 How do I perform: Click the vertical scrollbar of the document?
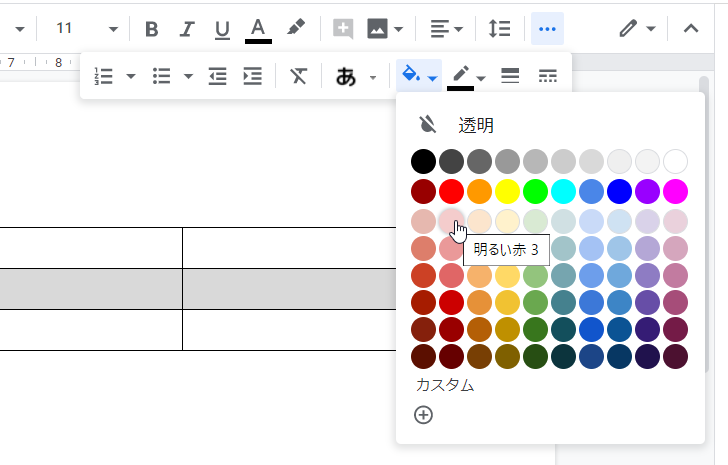click(x=704, y=223)
